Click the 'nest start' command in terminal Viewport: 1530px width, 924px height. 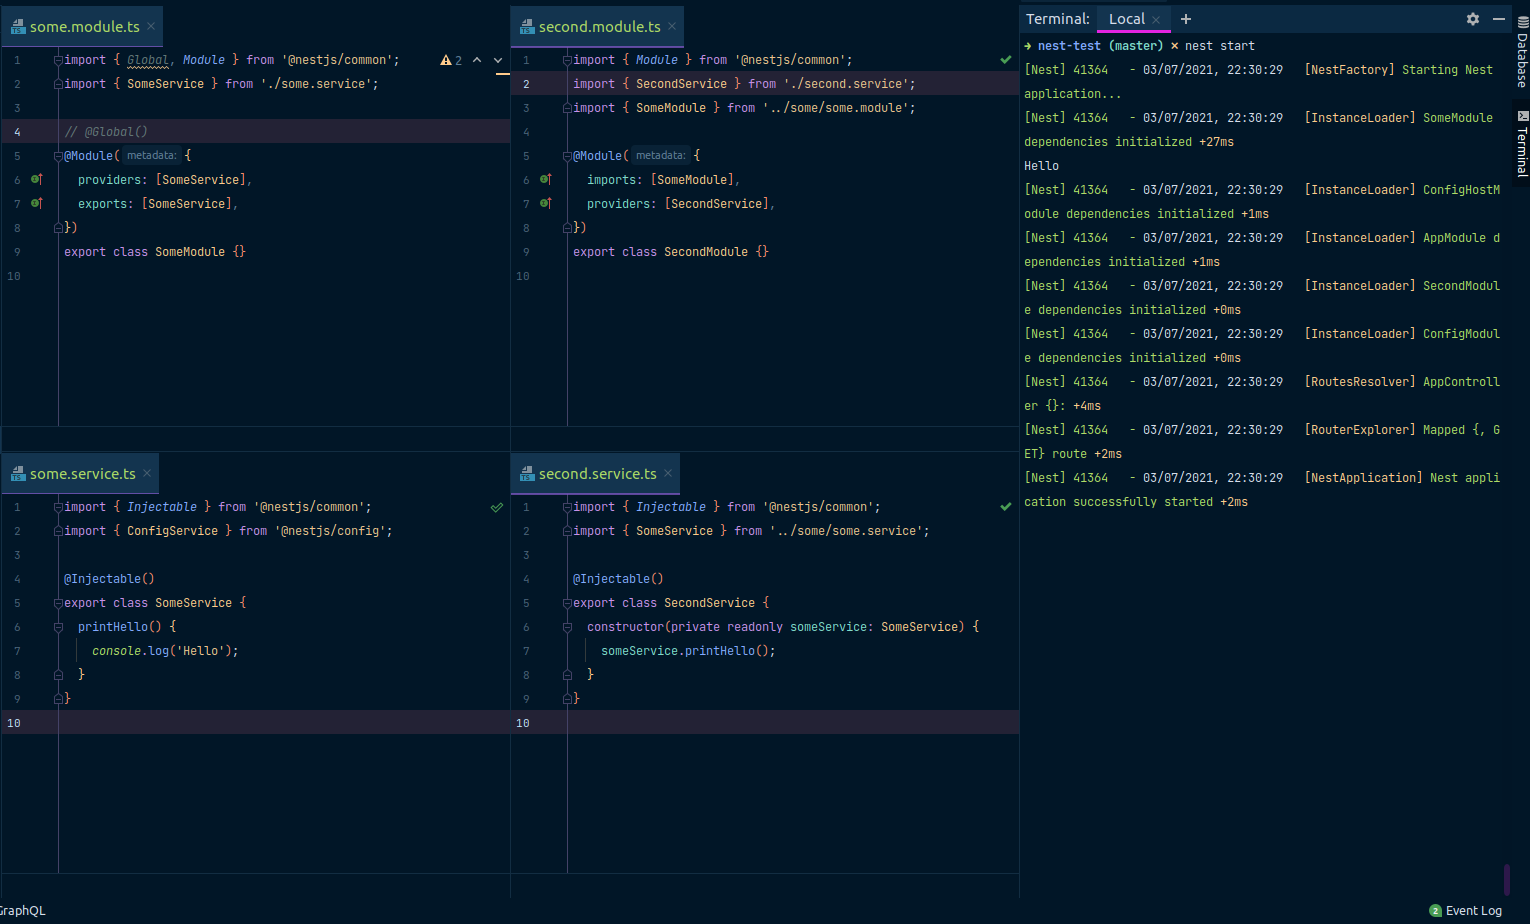(x=1219, y=46)
